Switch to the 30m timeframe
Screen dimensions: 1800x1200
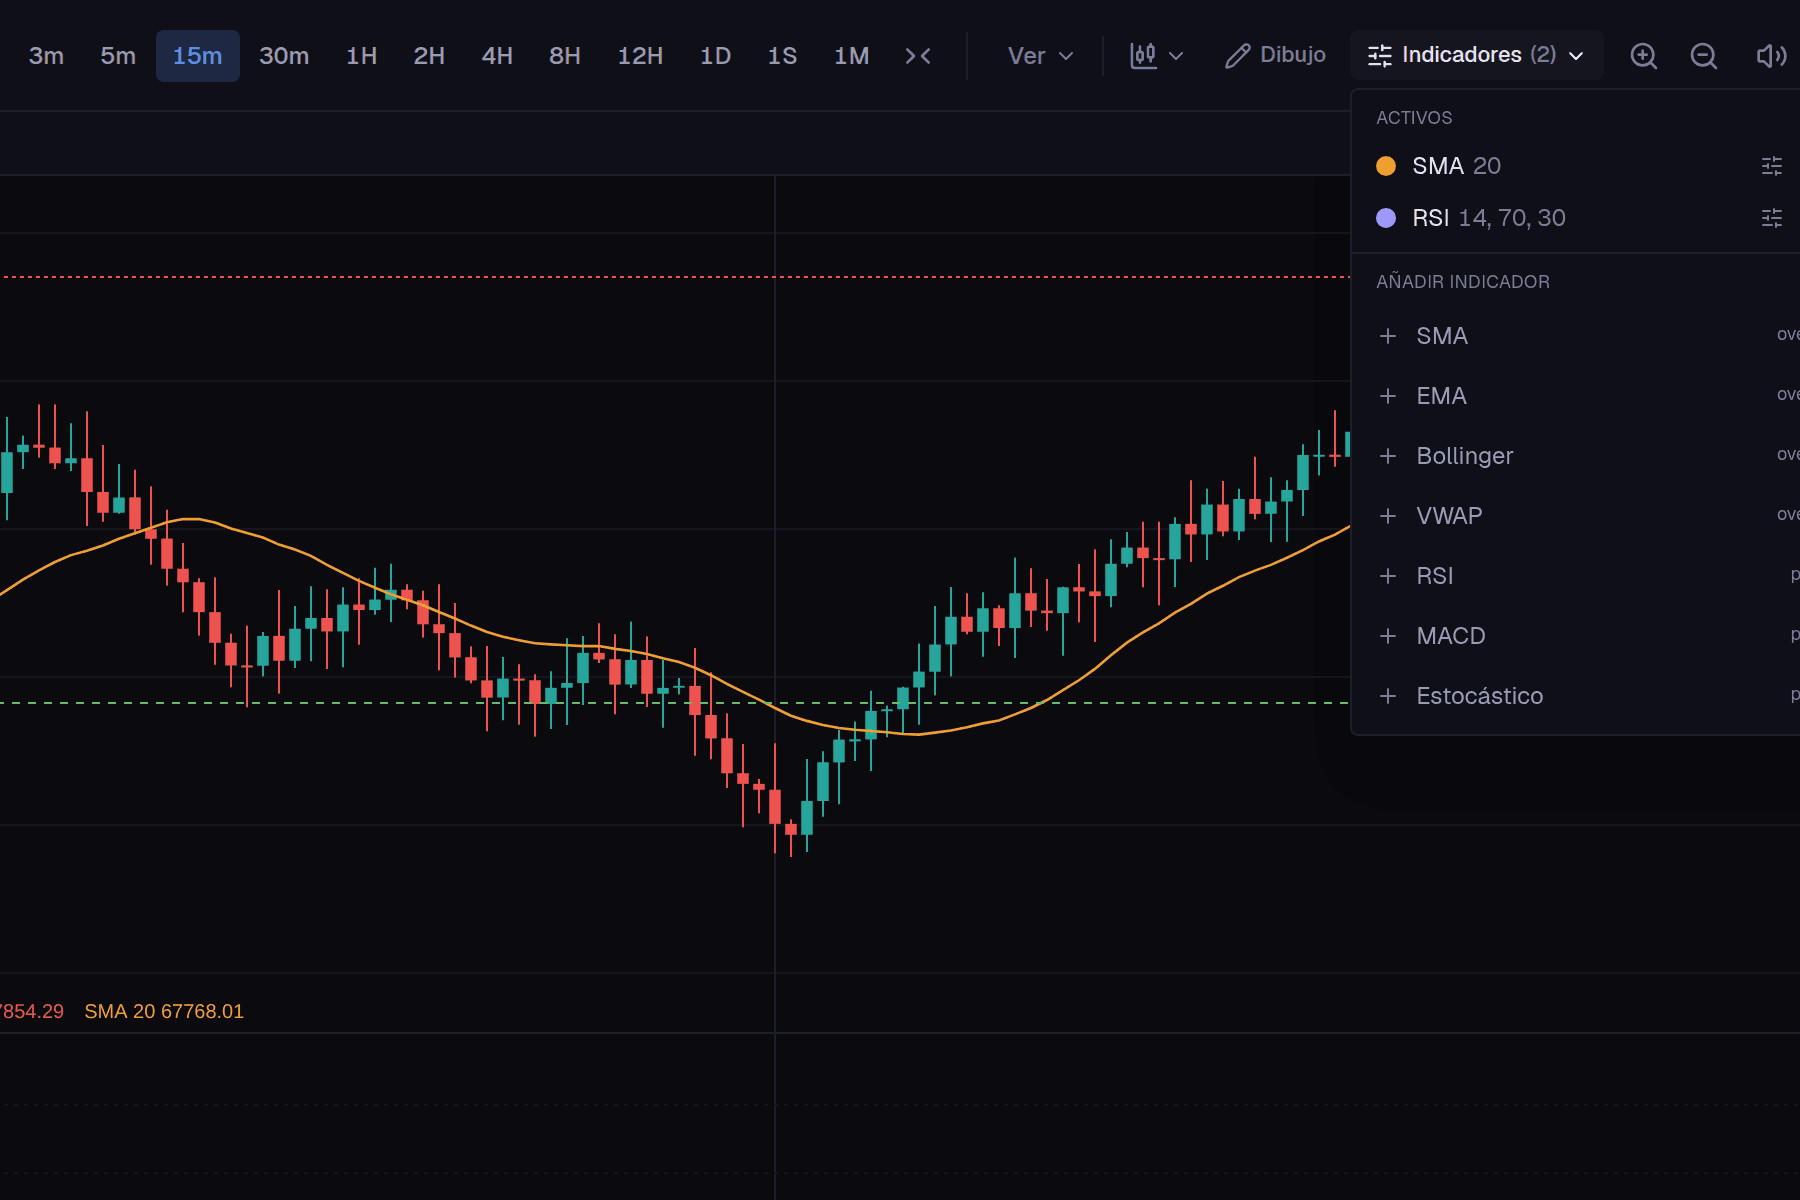coord(284,56)
